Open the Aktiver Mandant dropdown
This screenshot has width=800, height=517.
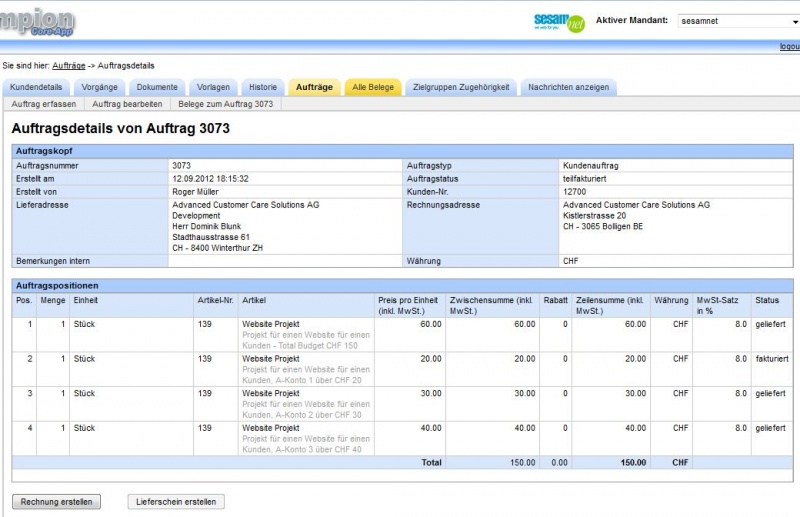coord(738,21)
